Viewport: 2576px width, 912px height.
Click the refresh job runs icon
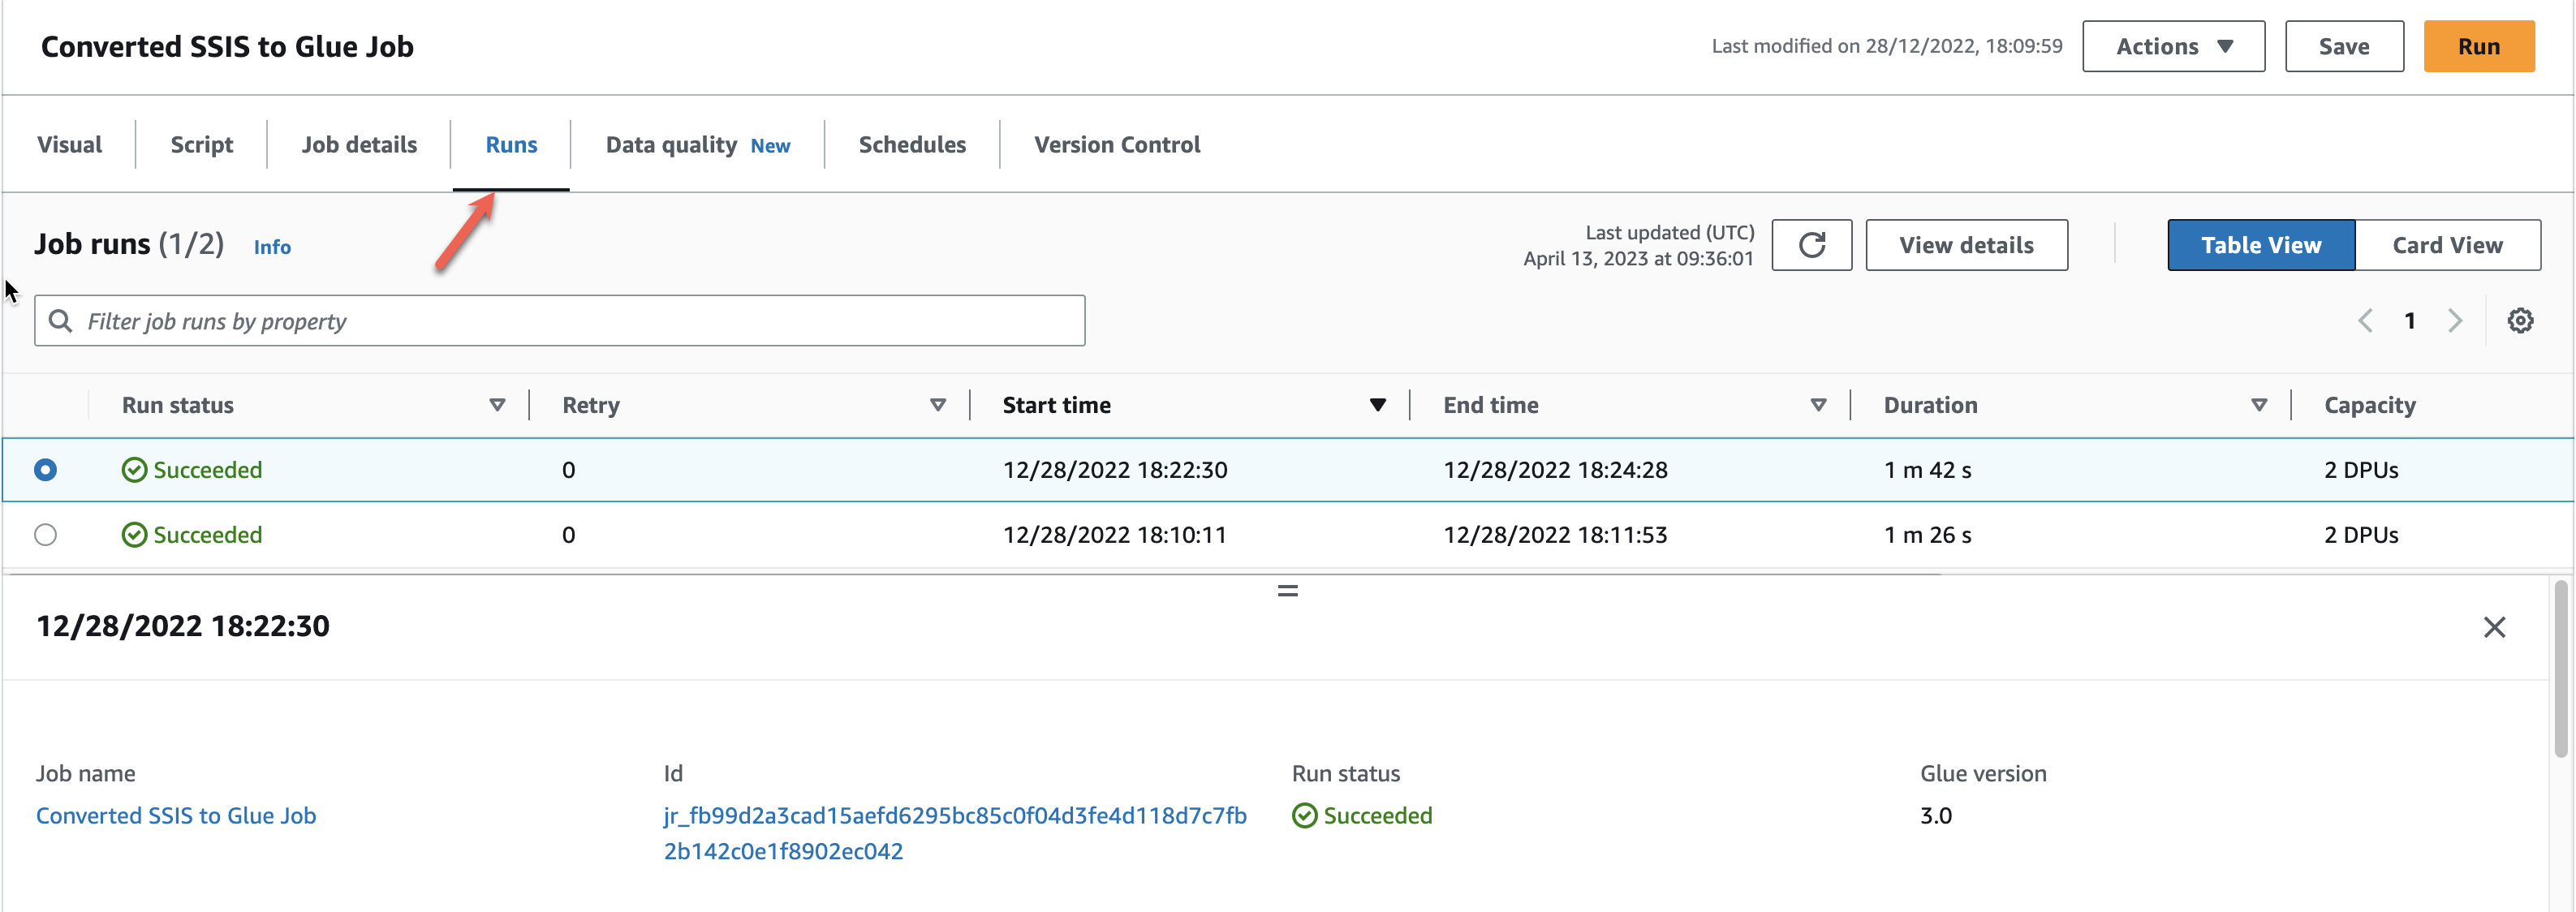coord(1811,245)
